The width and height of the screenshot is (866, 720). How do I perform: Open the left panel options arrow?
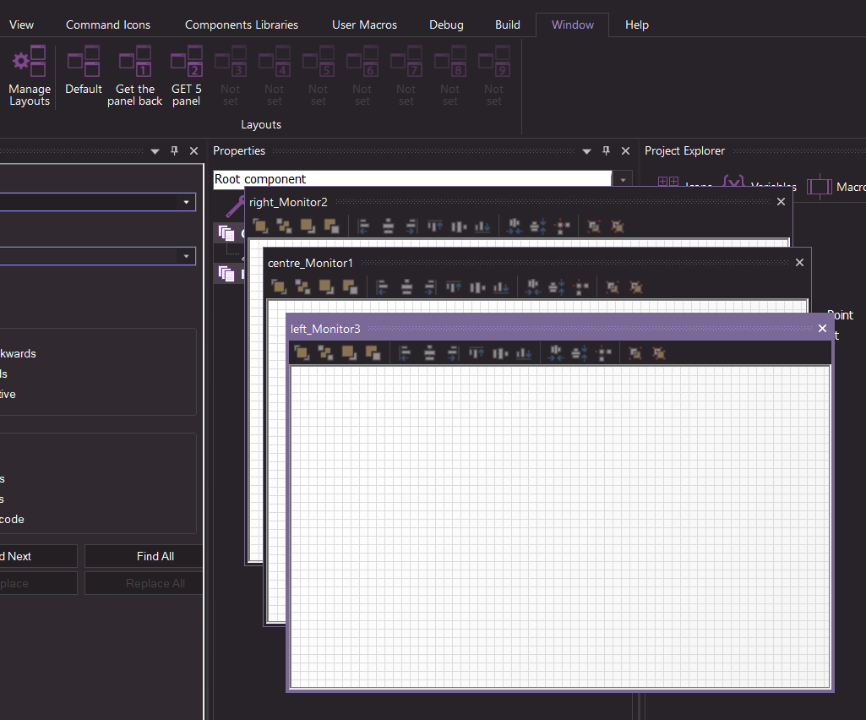(155, 151)
